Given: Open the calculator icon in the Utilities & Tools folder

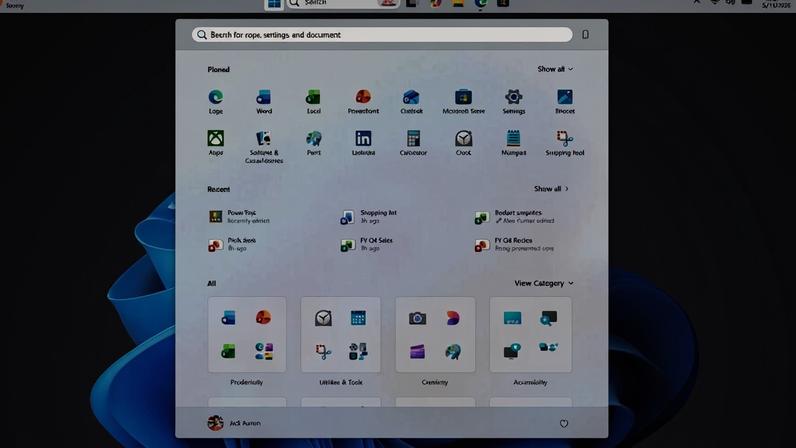Looking at the screenshot, I should click(358, 318).
